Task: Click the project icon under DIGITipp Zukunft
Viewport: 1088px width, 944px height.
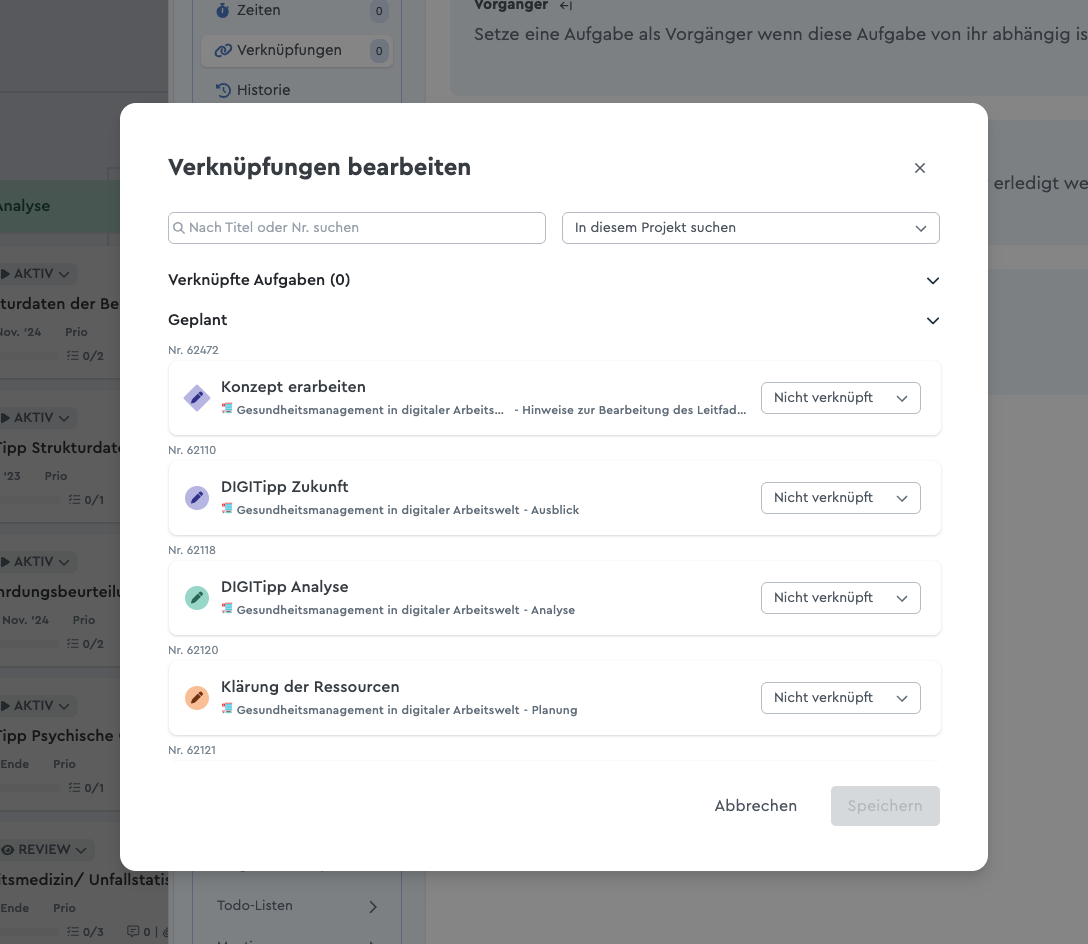Action: 227,509
